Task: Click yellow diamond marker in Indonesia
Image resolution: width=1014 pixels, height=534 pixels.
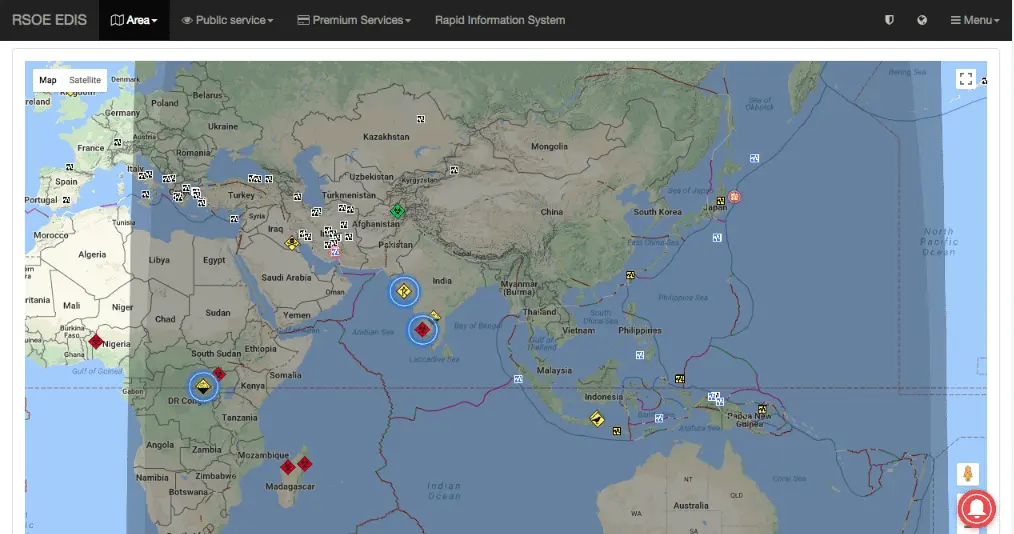Action: pyautogui.click(x=597, y=419)
